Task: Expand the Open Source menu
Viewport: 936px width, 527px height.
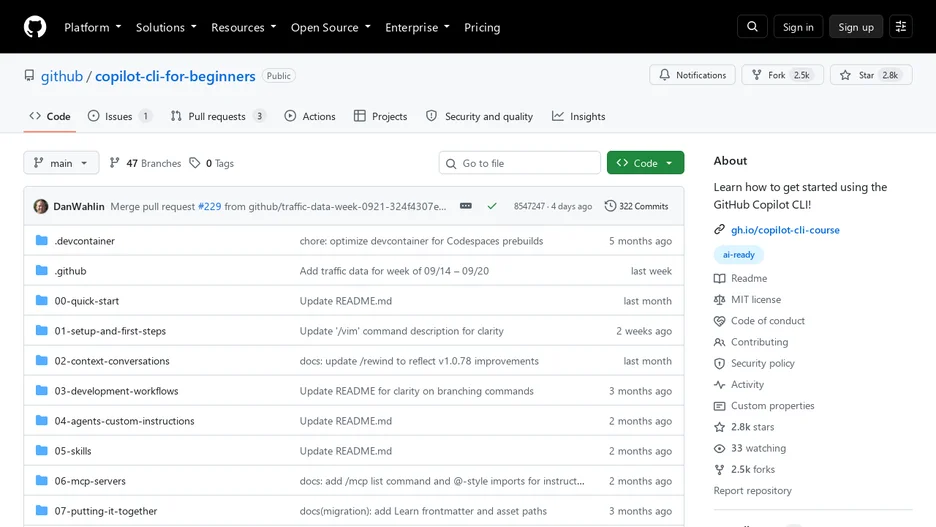Action: point(331,27)
